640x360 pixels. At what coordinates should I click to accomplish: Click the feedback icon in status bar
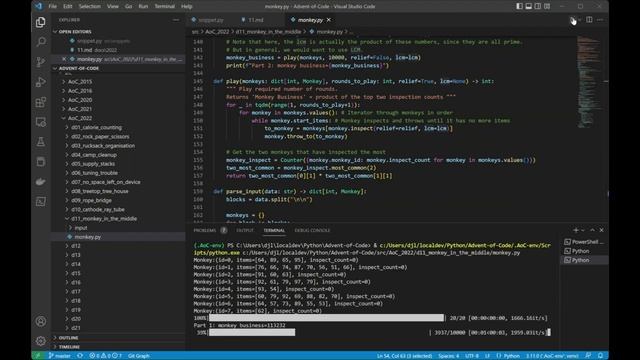point(588,356)
